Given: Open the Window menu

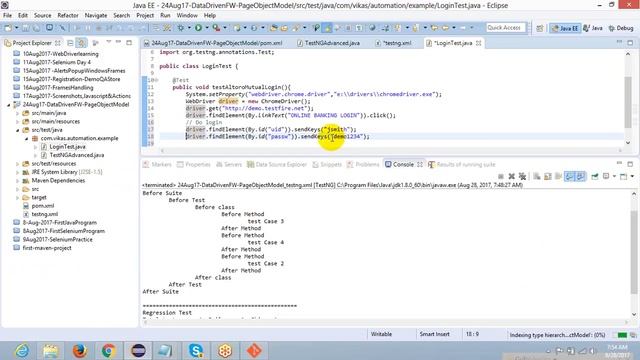Looking at the screenshot, I should click(187, 16).
